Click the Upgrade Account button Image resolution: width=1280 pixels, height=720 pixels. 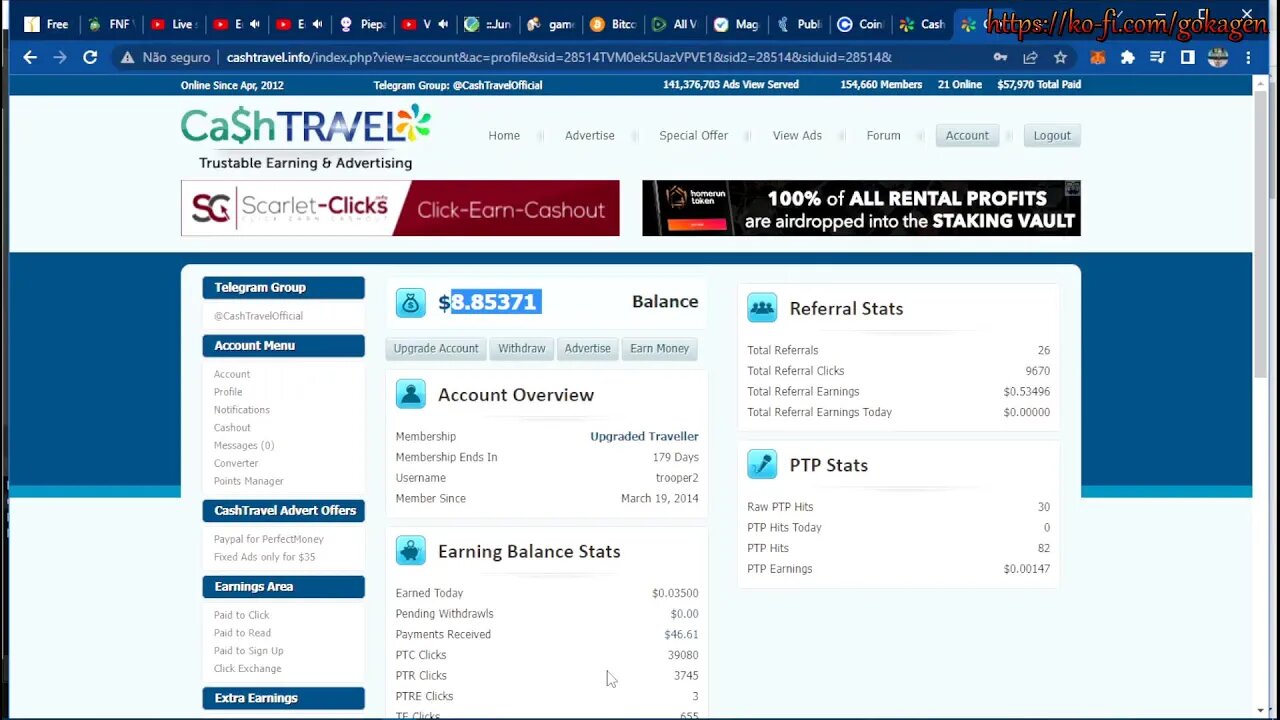point(436,348)
